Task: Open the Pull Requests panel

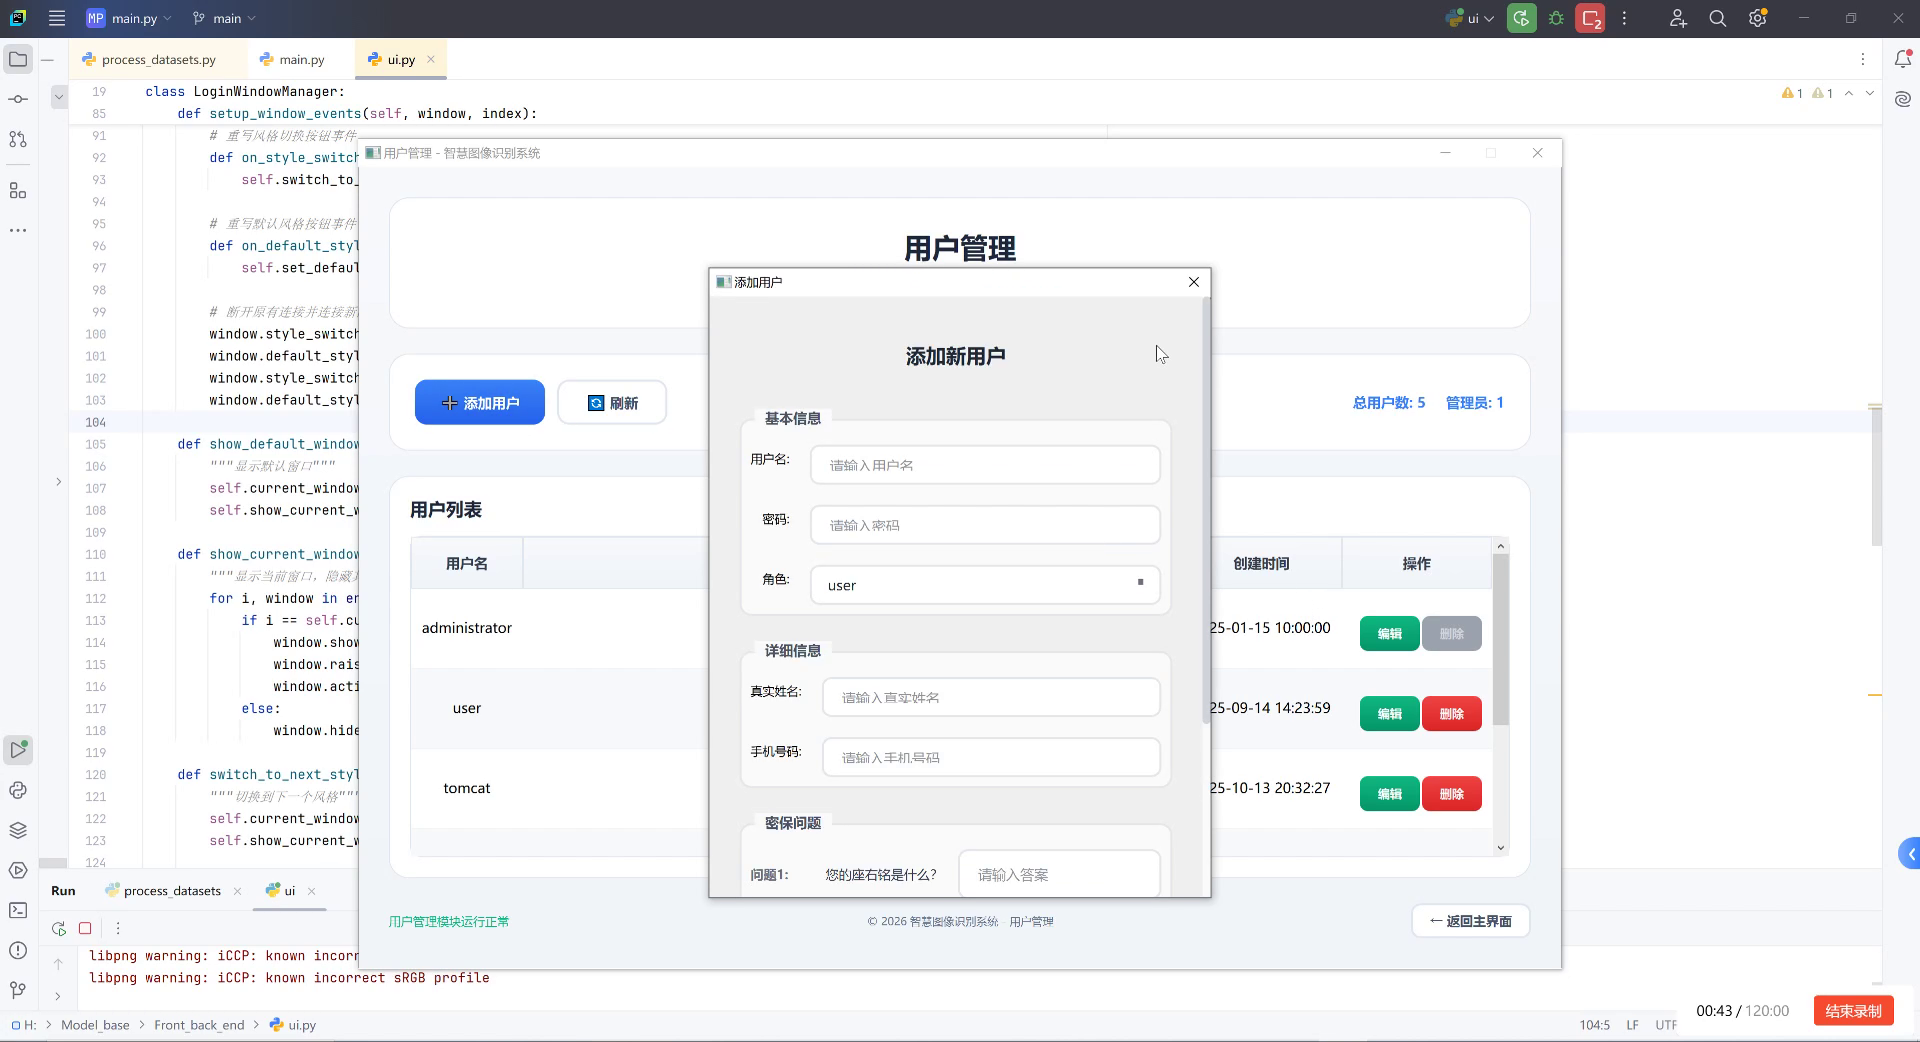Action: (x=17, y=139)
